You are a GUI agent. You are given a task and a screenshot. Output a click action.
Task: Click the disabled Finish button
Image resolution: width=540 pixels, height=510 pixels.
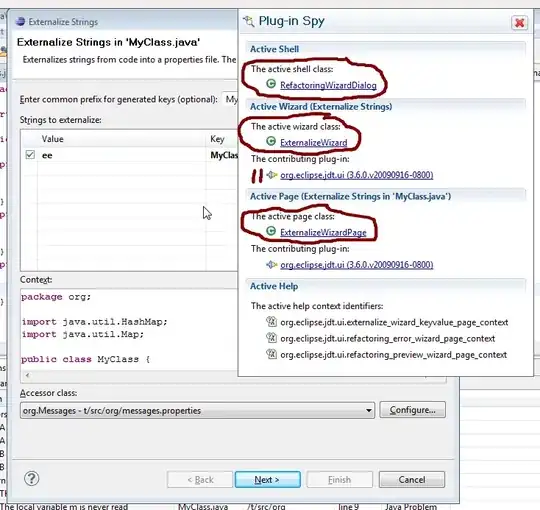coord(340,479)
